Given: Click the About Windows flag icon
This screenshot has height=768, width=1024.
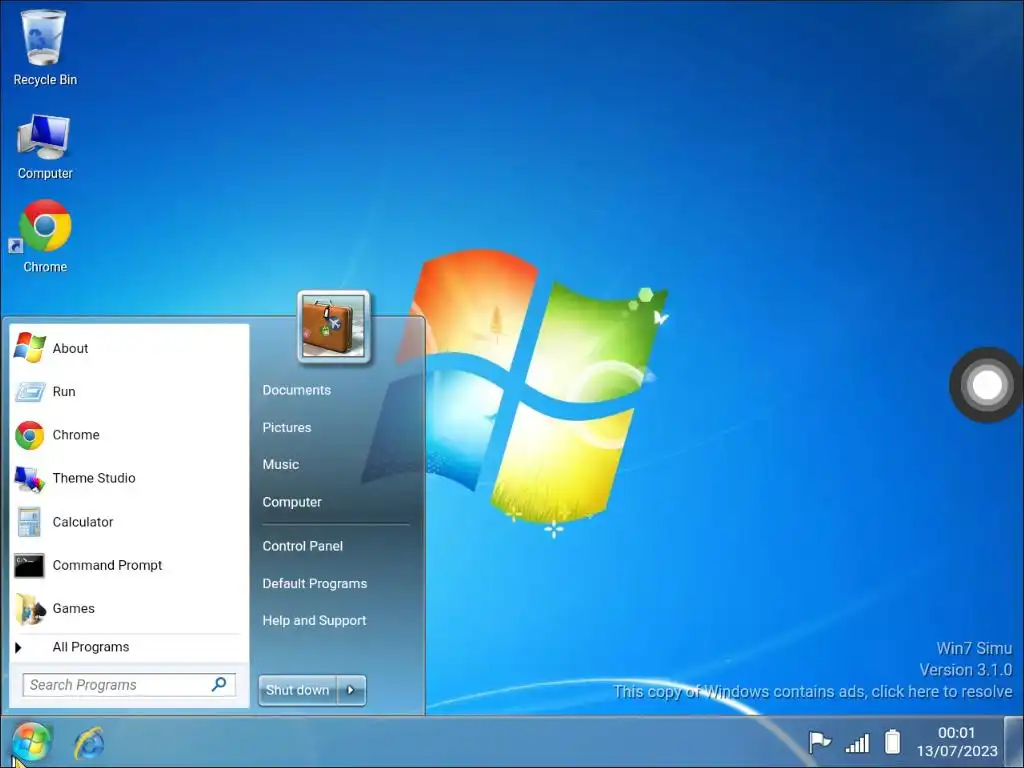Looking at the screenshot, I should (29, 347).
